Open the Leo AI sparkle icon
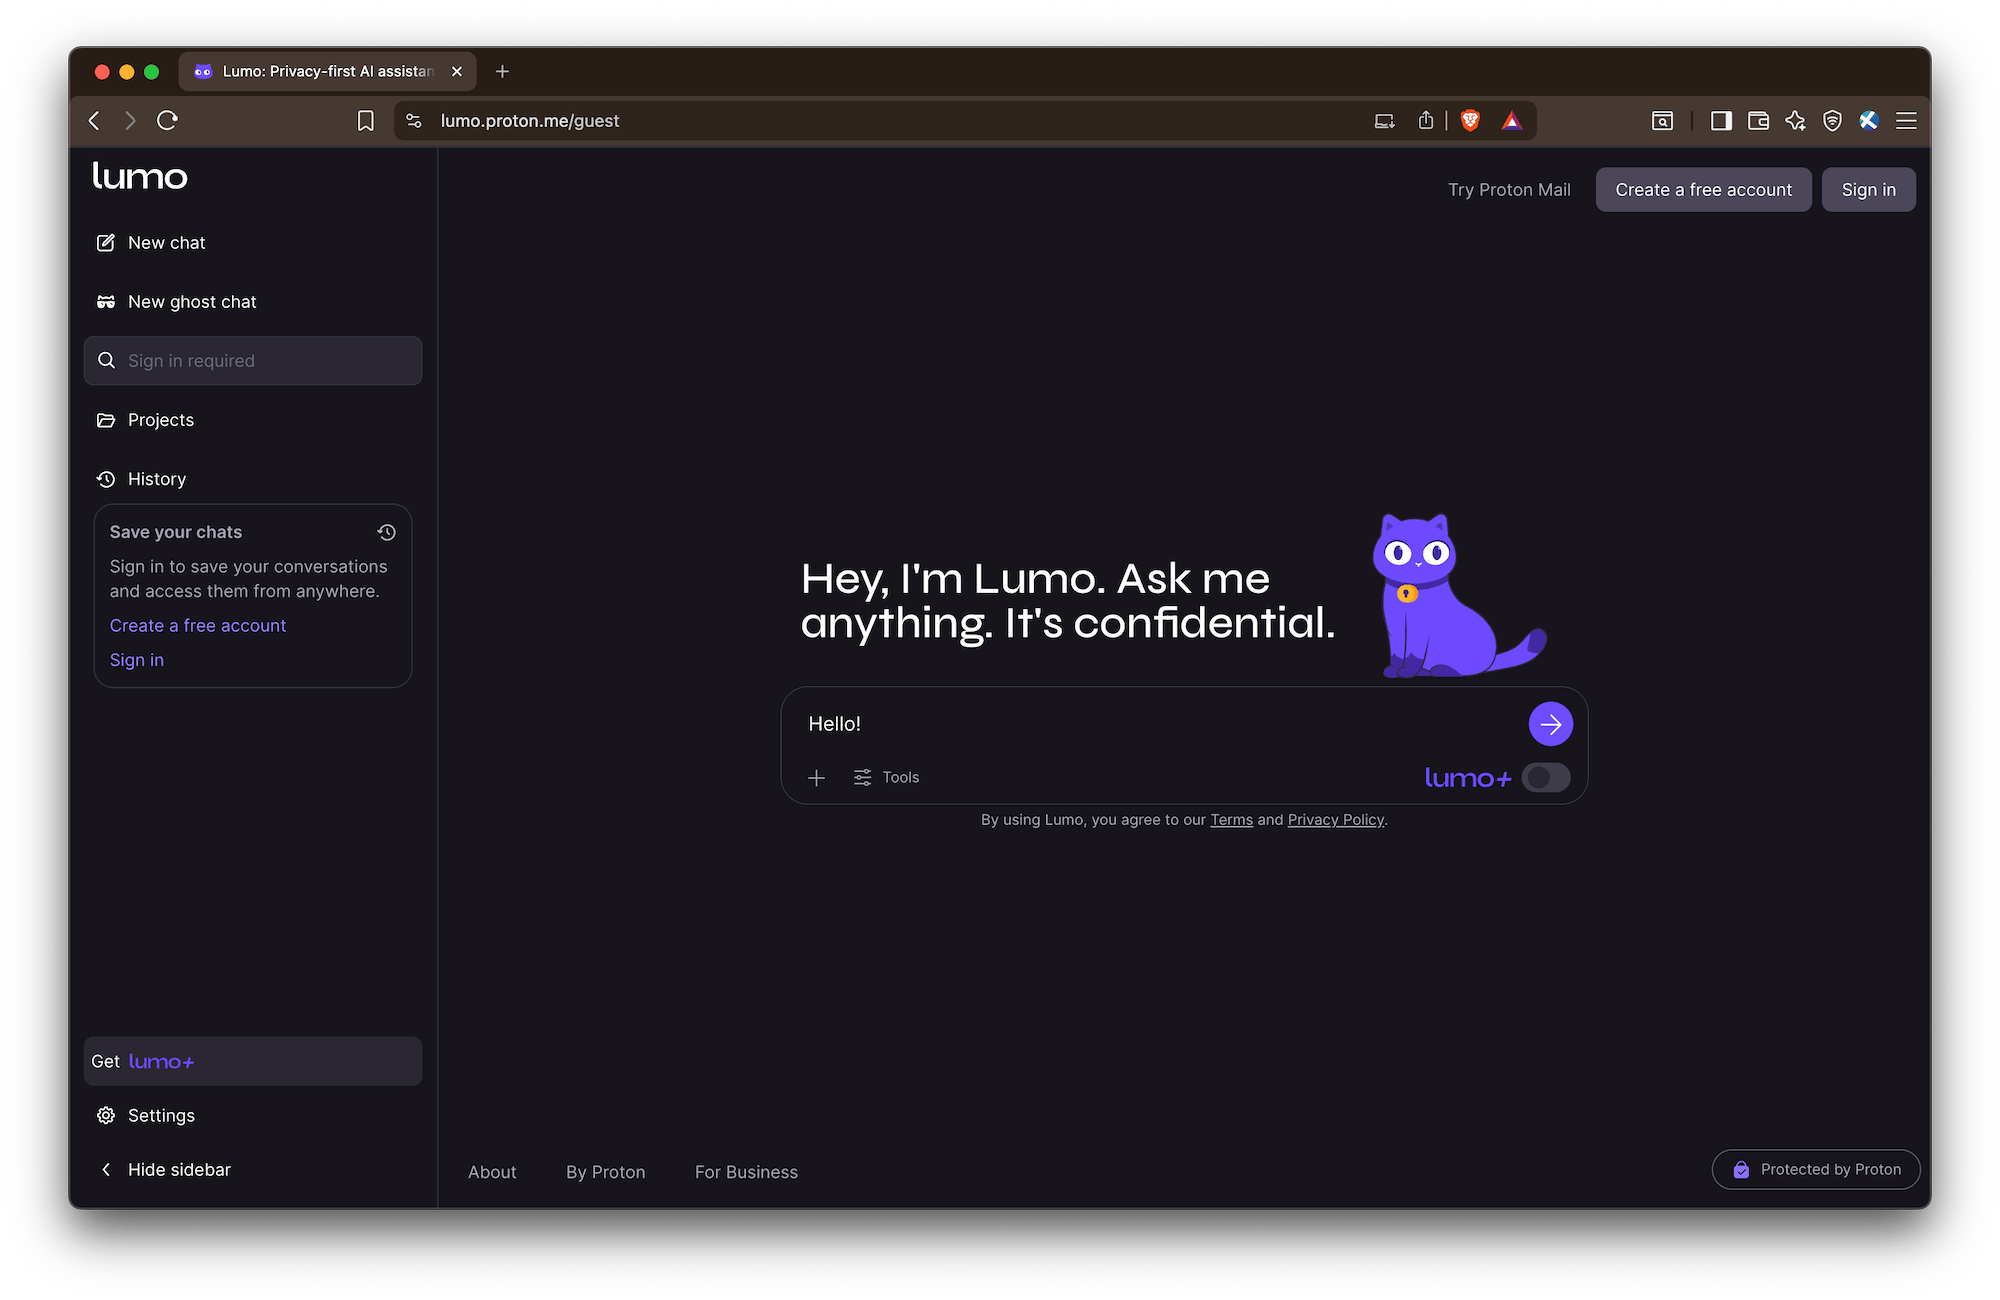The height and width of the screenshot is (1300, 2000). coord(1796,121)
